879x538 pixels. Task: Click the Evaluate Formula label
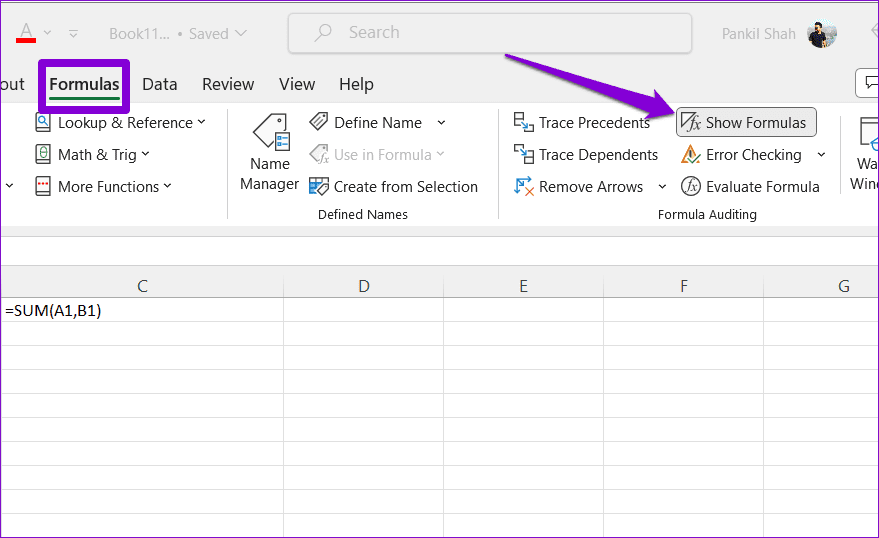[x=762, y=187]
